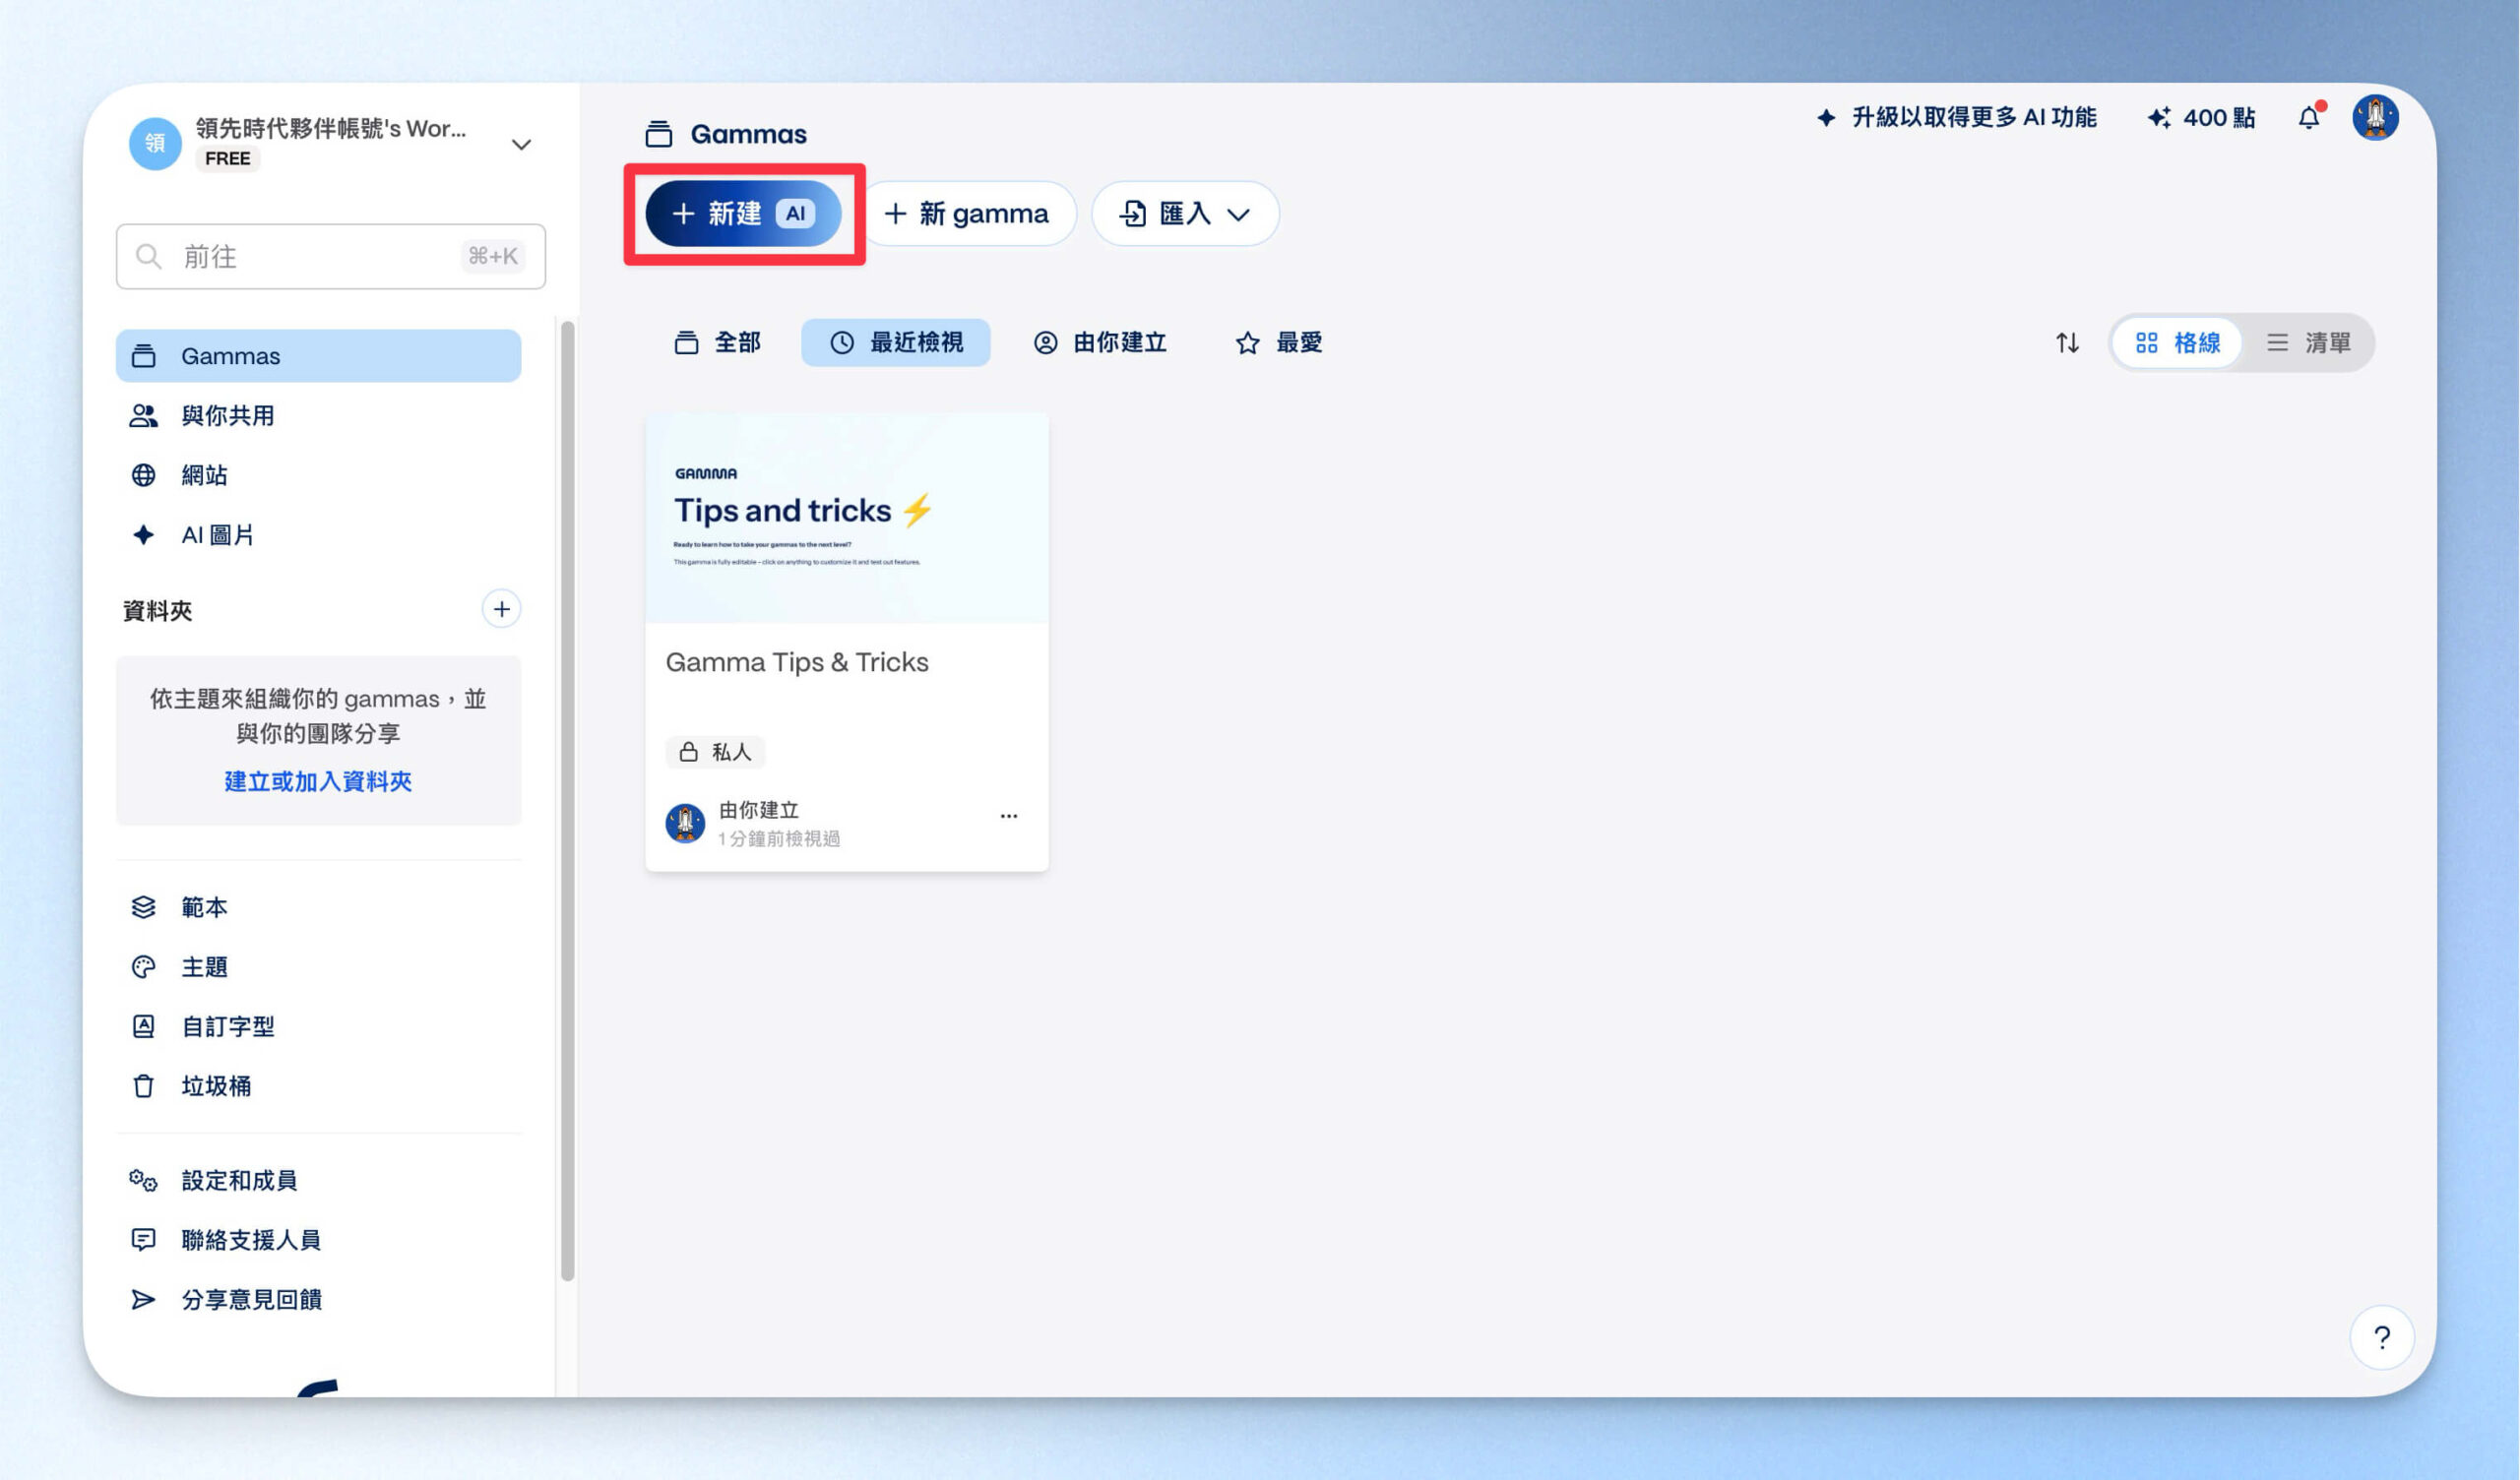2520x1480 pixels.
Task: Click the notification bell icon
Action: tap(2308, 118)
